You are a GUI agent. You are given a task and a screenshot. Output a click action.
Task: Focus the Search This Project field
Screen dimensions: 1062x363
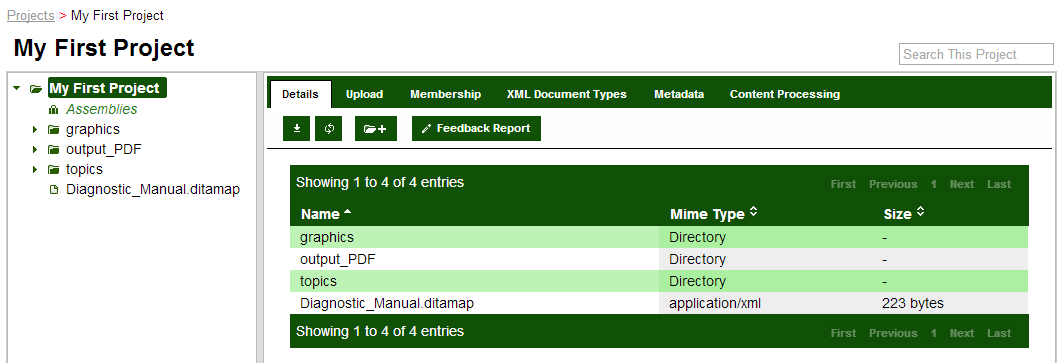pyautogui.click(x=976, y=54)
